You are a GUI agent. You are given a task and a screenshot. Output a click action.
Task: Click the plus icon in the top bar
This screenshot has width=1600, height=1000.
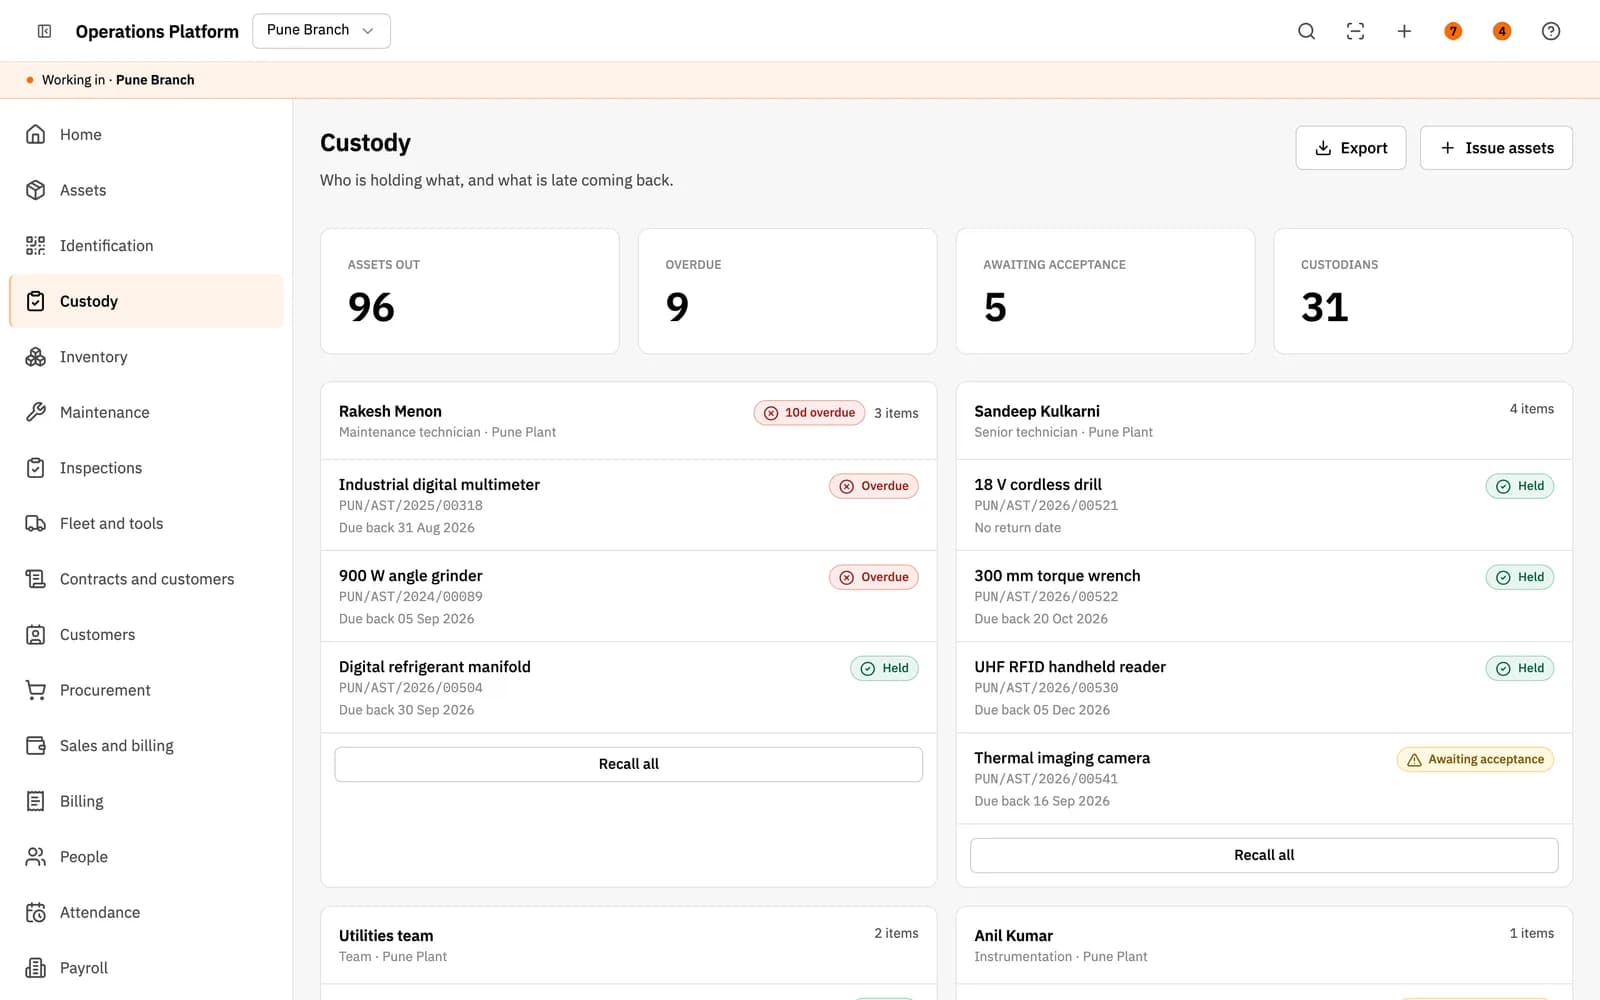[x=1404, y=31]
